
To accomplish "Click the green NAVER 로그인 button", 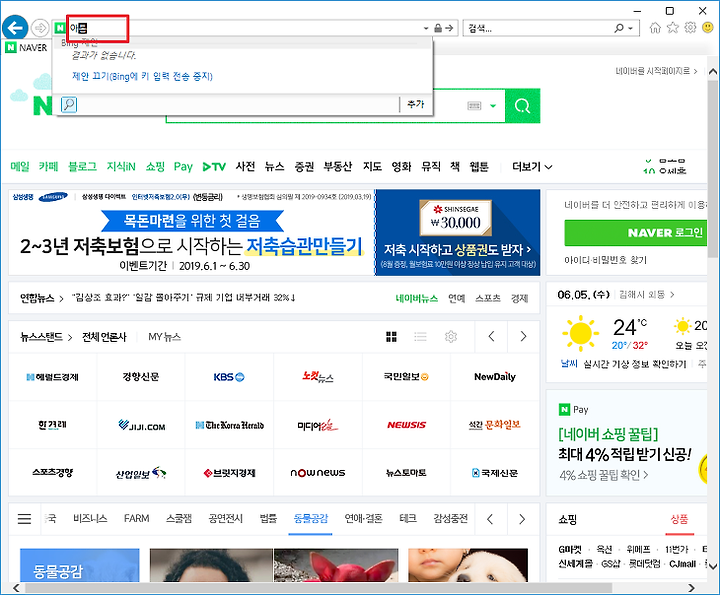I will coord(636,233).
